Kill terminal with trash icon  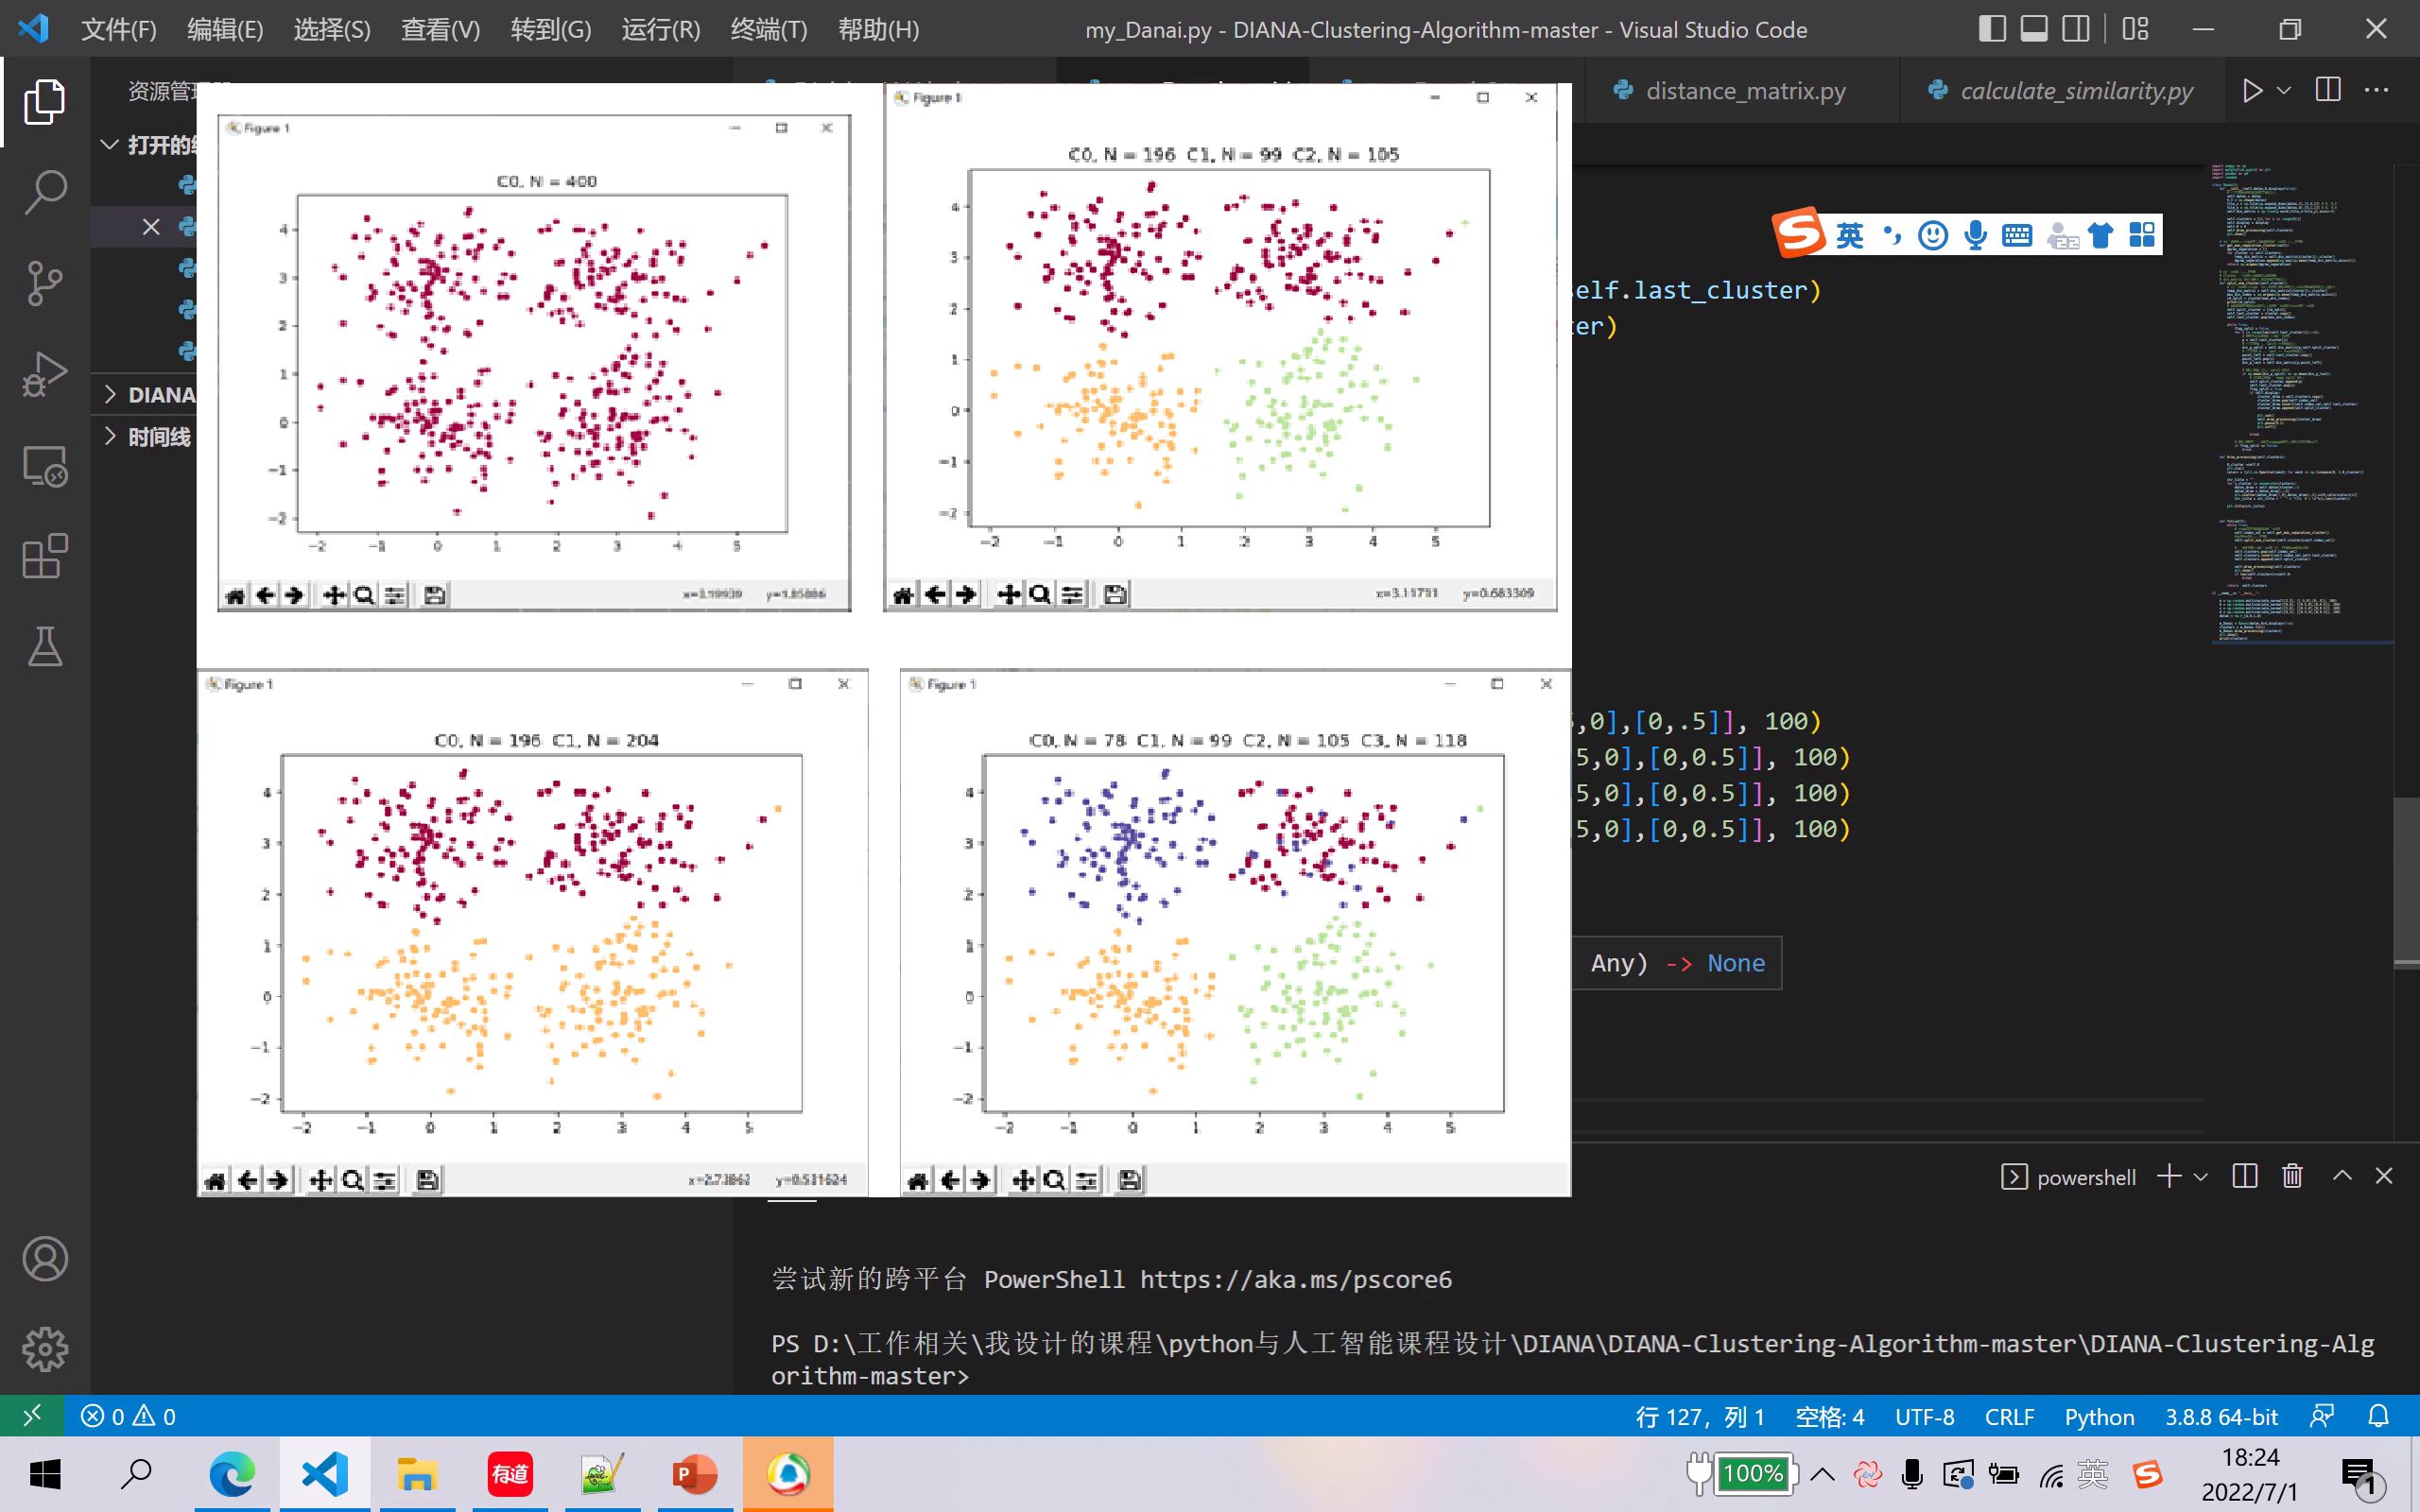(2293, 1176)
